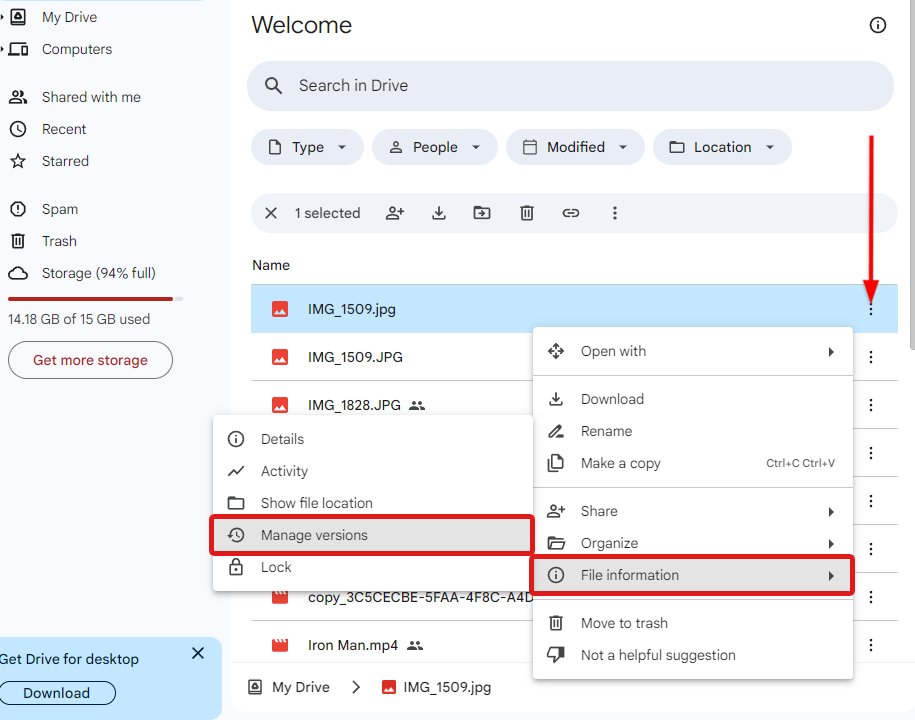Click the Name column header

271,265
